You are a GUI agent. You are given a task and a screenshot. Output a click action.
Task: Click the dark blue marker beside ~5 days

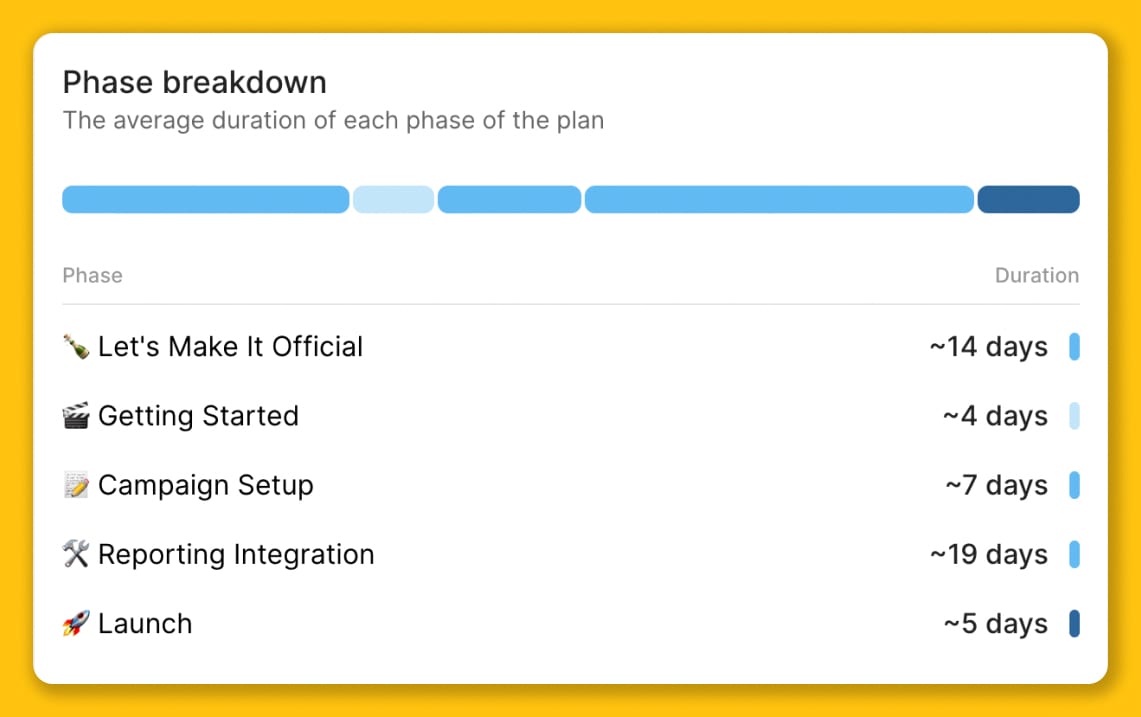click(x=1074, y=623)
